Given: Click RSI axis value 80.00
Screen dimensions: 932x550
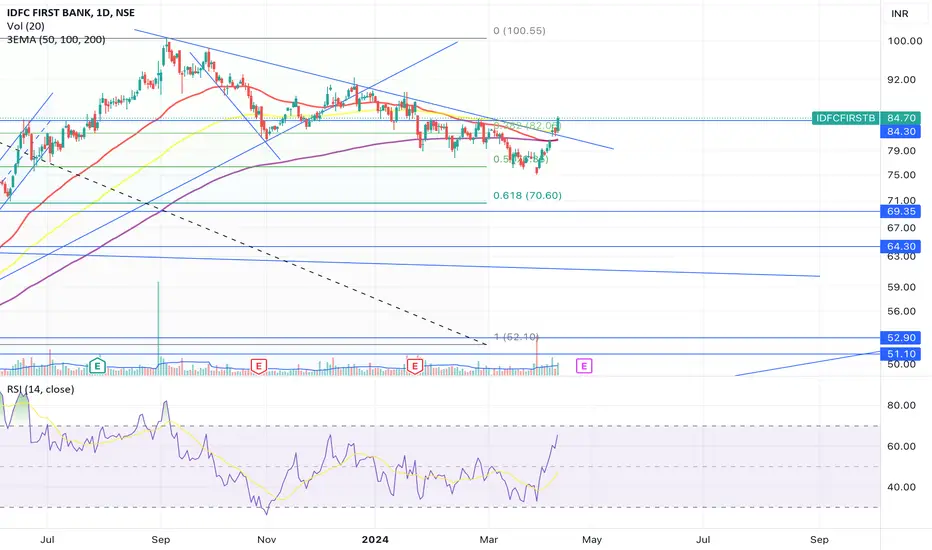Looking at the screenshot, I should (901, 406).
